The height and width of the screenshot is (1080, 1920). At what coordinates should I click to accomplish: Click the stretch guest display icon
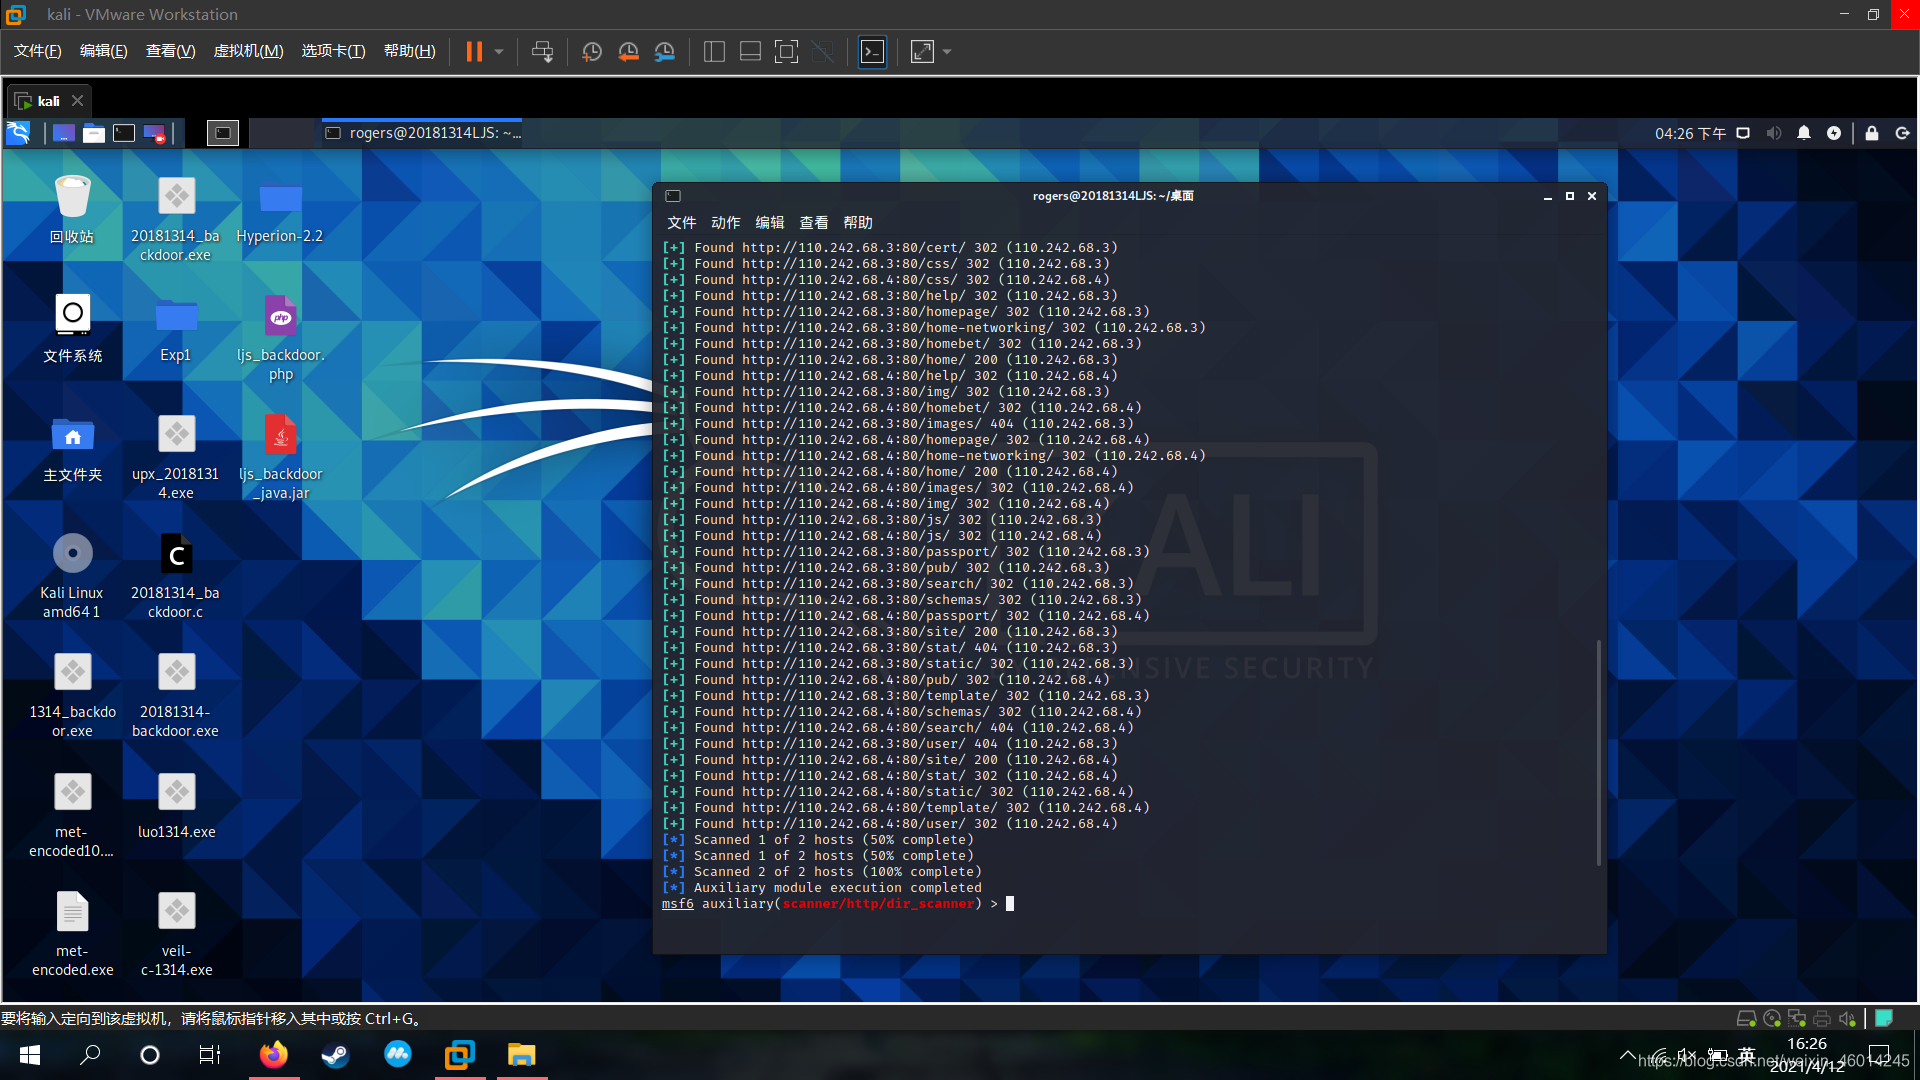pos(922,51)
